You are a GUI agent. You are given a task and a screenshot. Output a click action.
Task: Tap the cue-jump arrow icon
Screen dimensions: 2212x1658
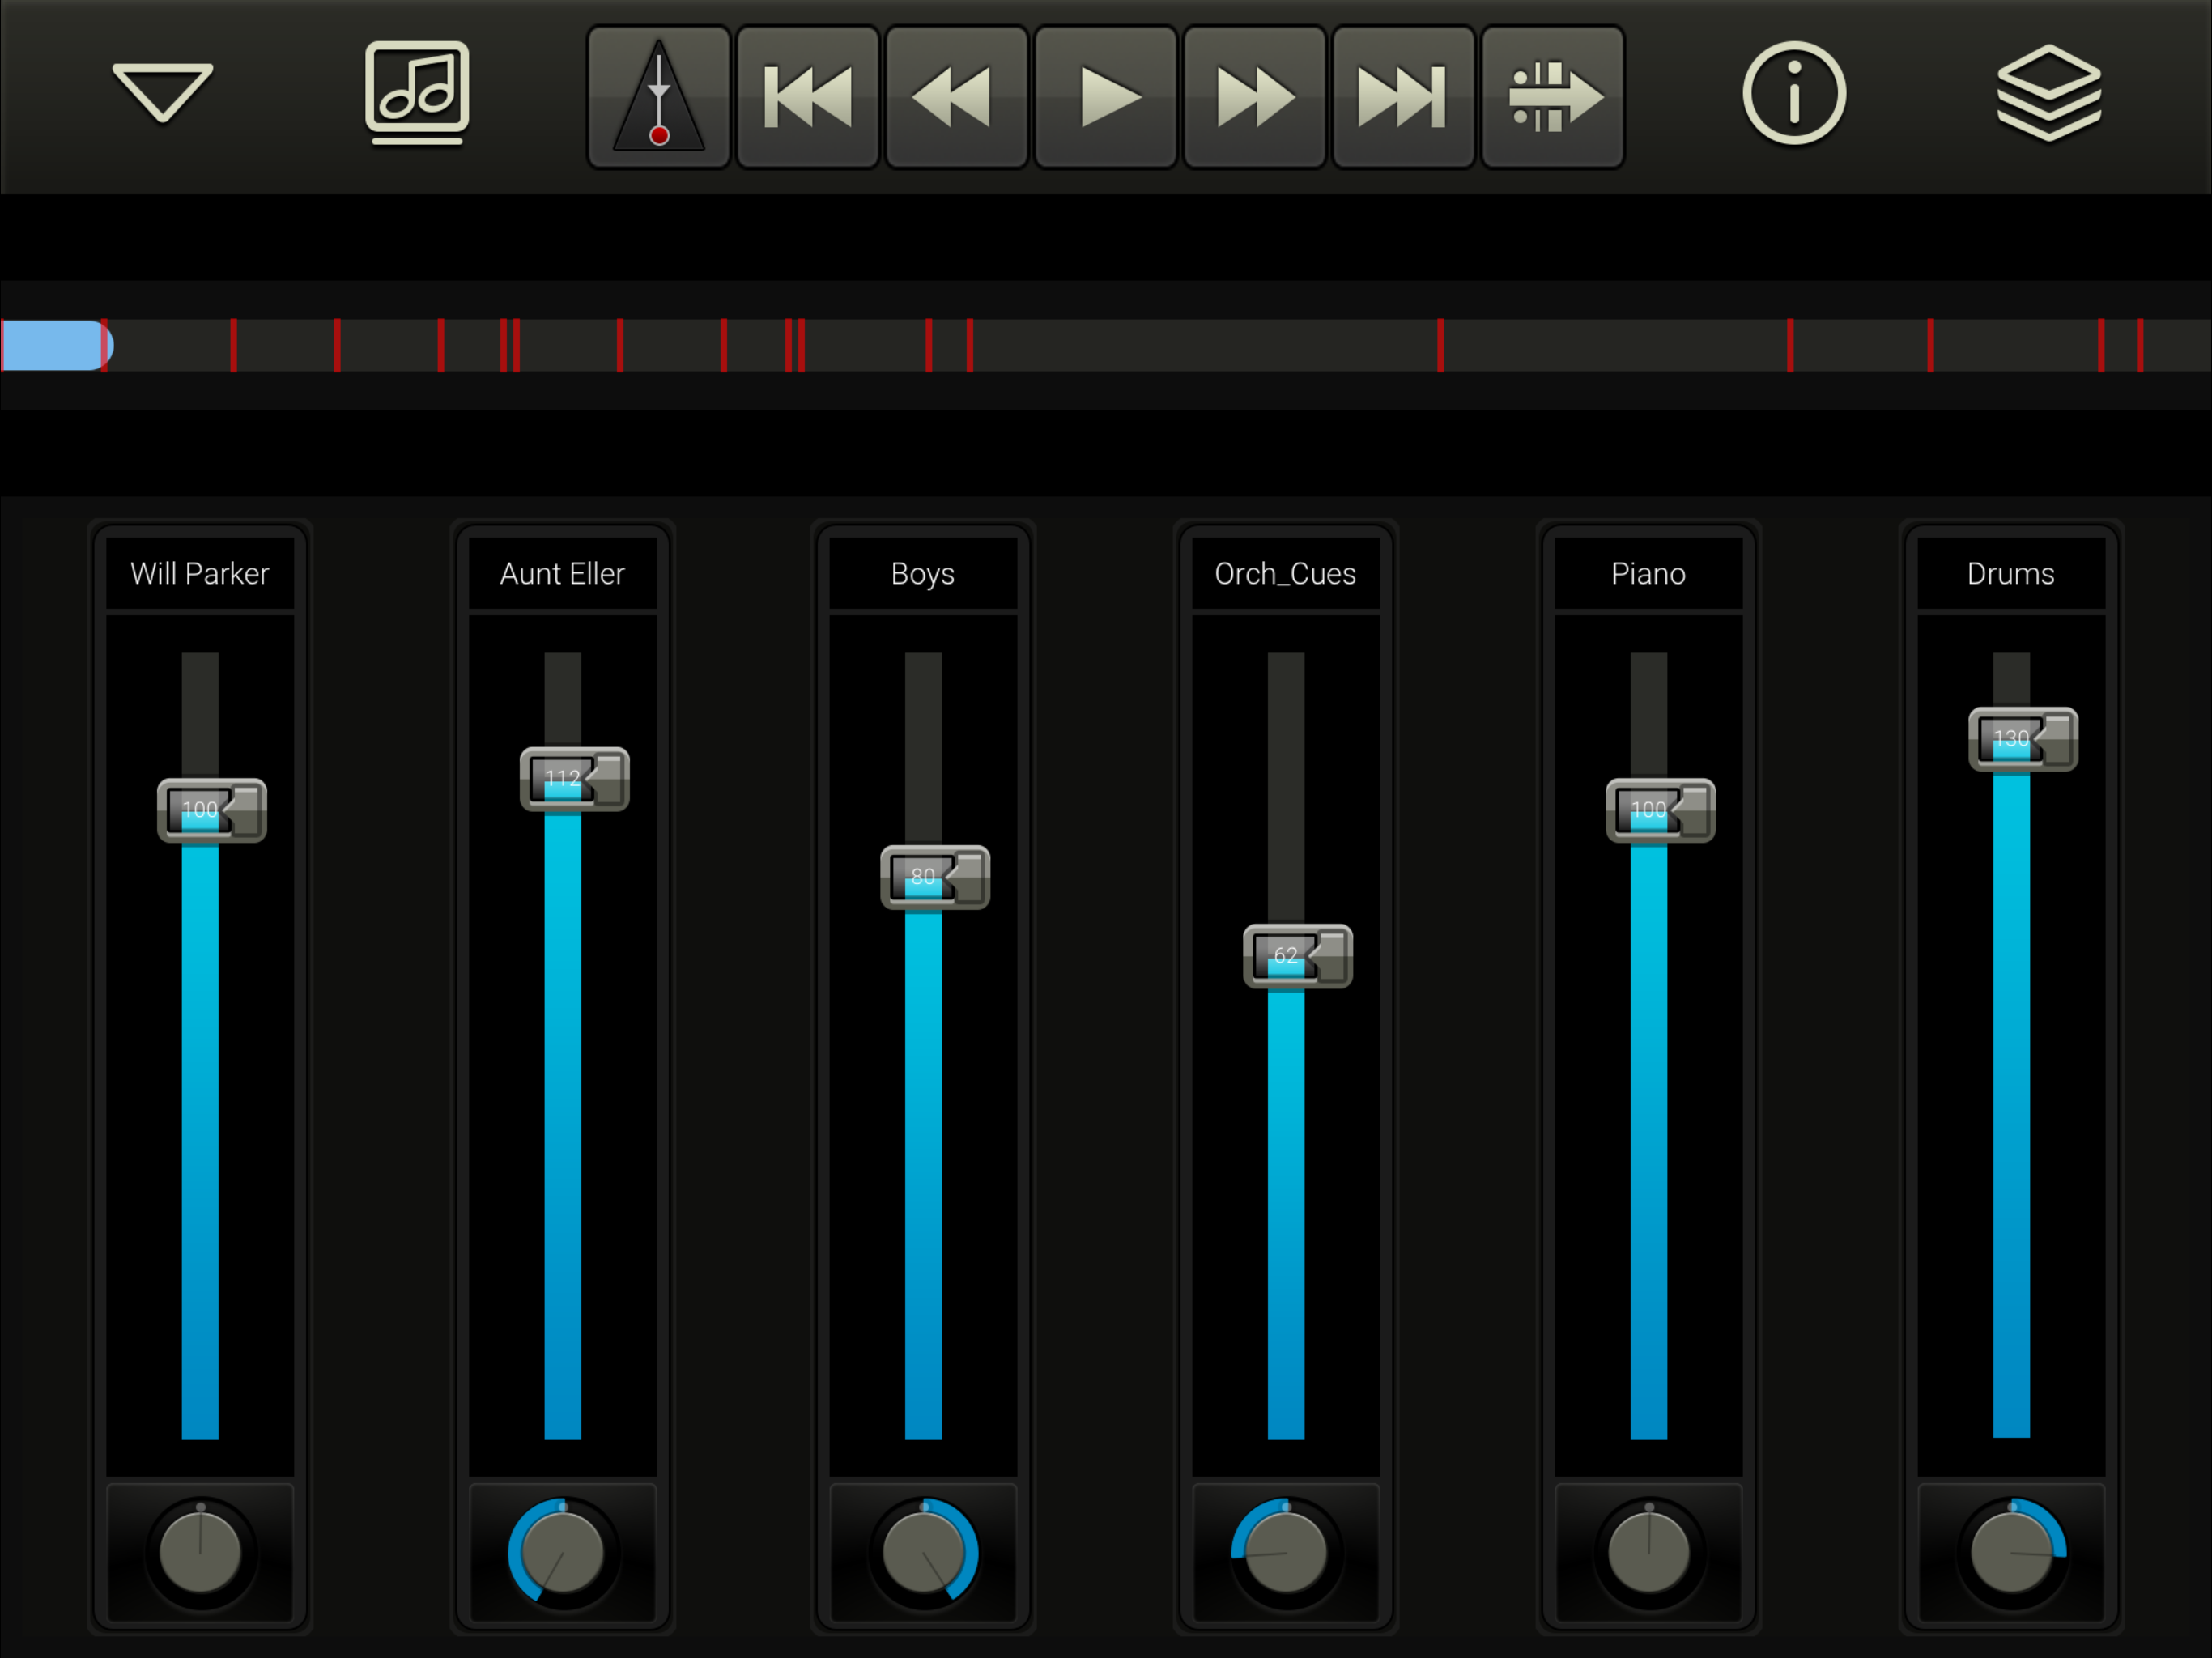[x=1552, y=97]
